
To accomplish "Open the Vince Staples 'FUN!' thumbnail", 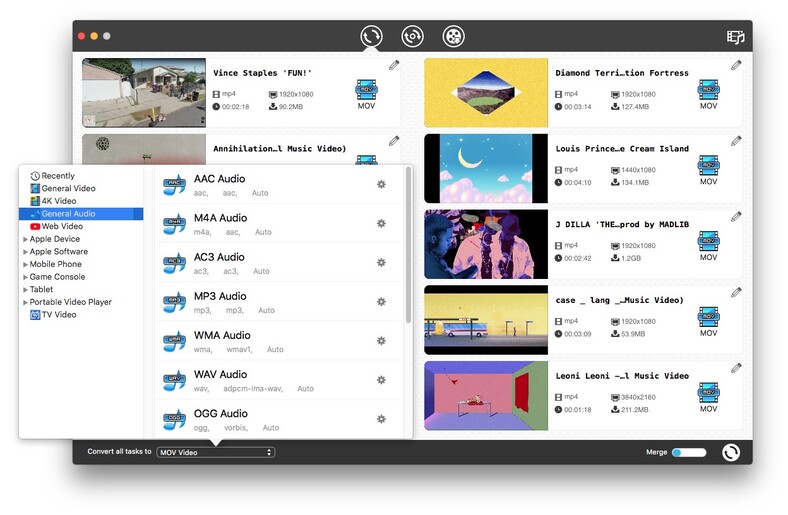I will (144, 92).
